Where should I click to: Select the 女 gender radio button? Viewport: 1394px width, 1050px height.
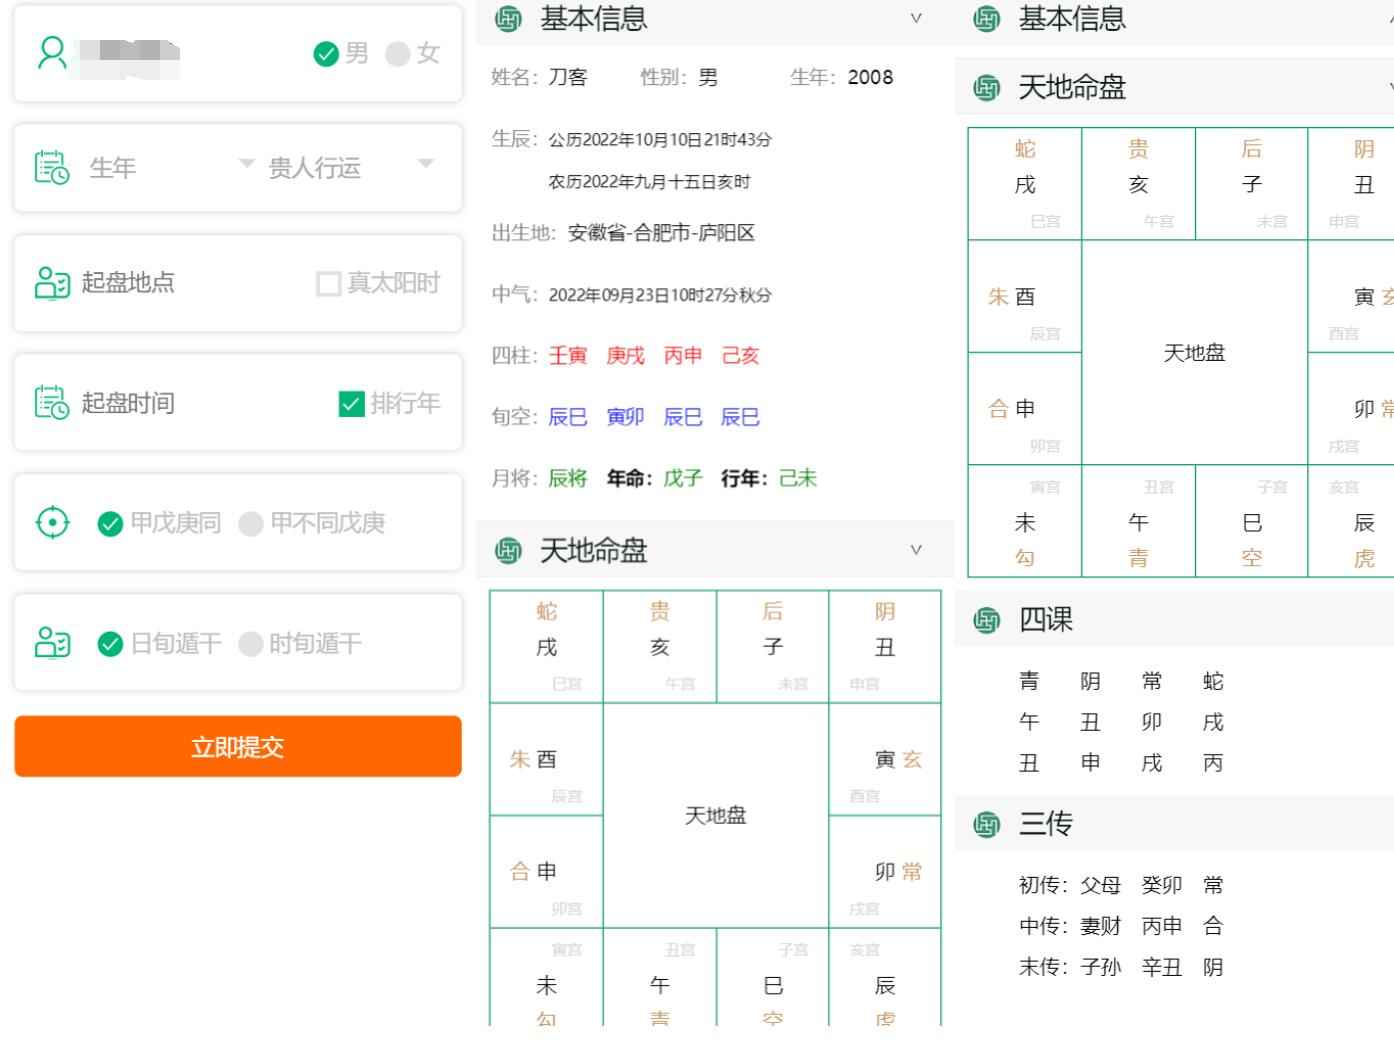(x=398, y=54)
